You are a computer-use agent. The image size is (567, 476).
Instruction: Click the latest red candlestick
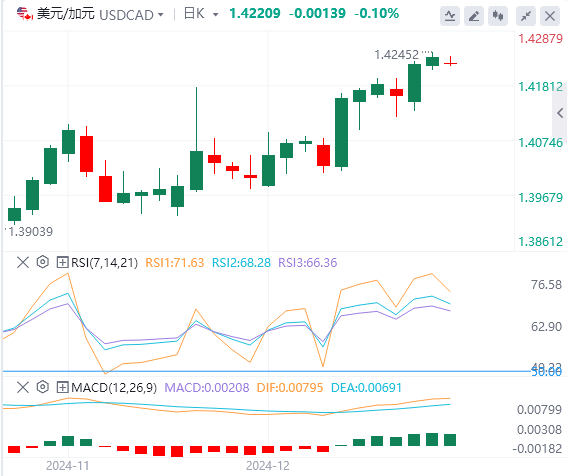[x=451, y=62]
